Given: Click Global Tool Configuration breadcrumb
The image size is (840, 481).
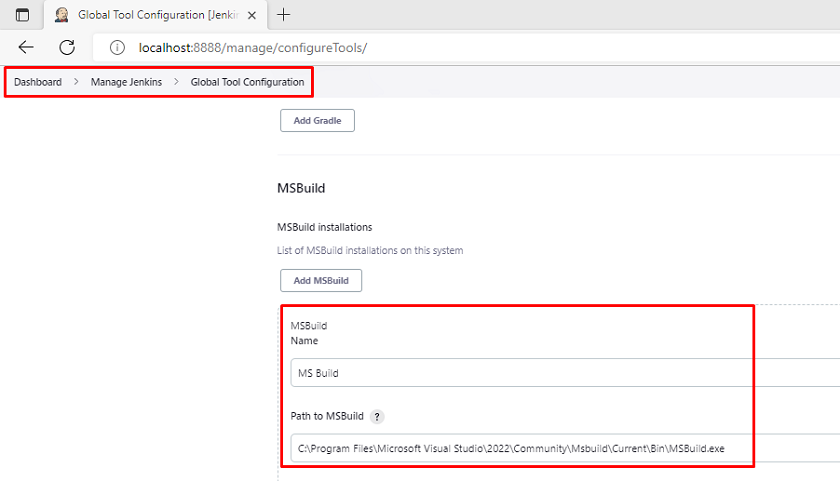Looking at the screenshot, I should tap(248, 82).
